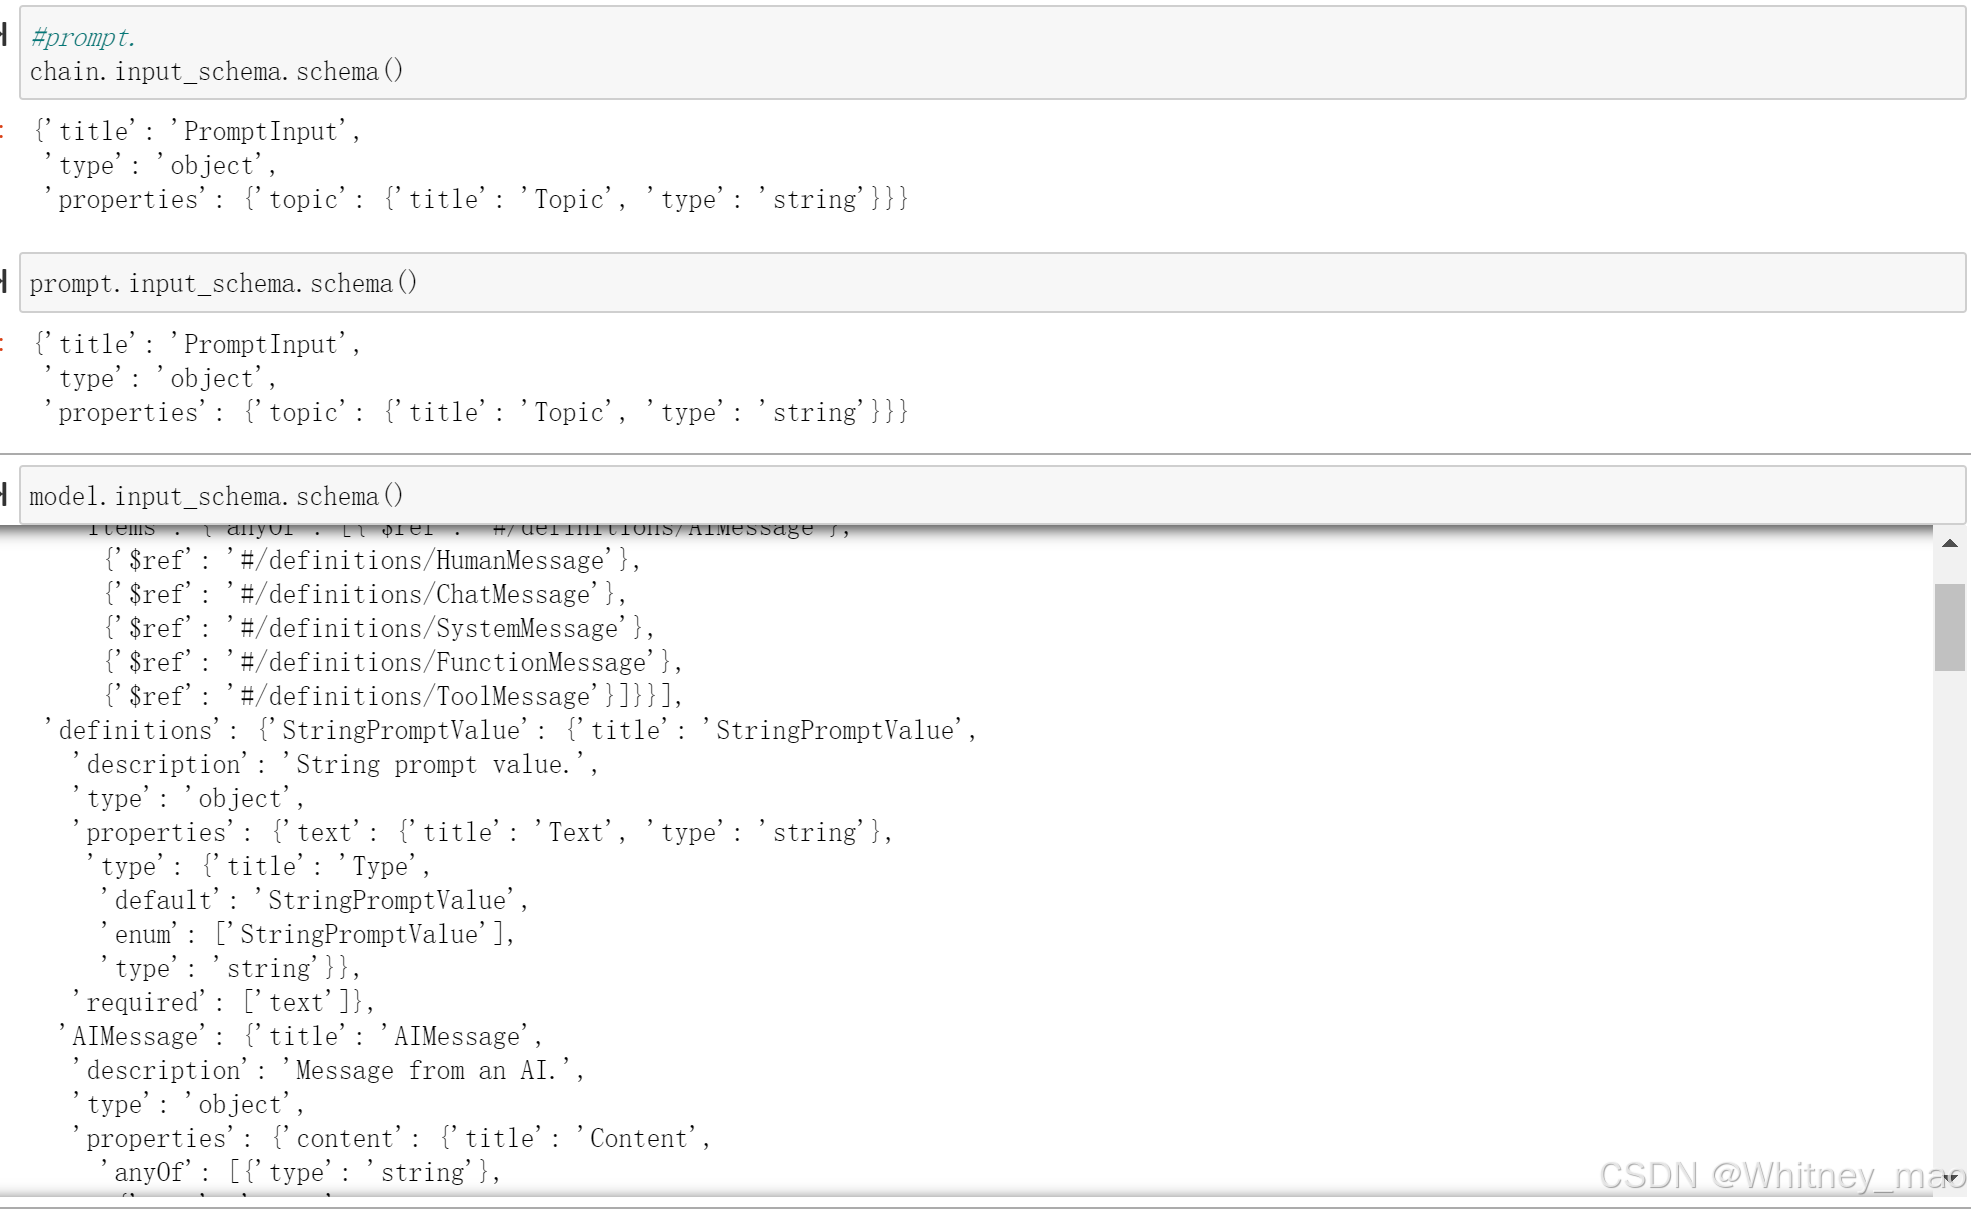This screenshot has width=1971, height=1209.
Task: Click the '#/definitions/ToolMessage' reference line
Action: pos(392,697)
